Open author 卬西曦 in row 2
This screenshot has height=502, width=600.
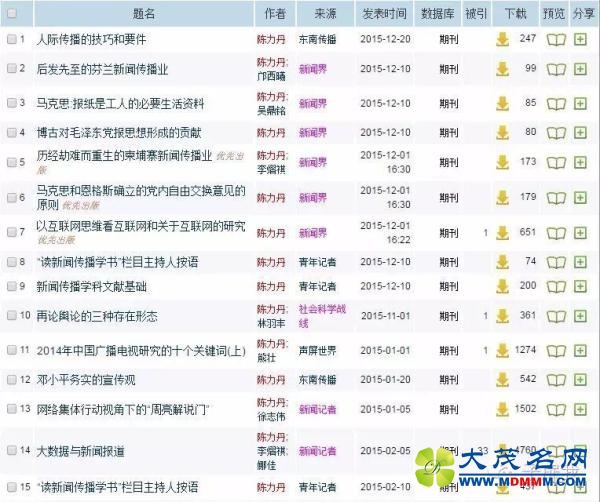(271, 76)
